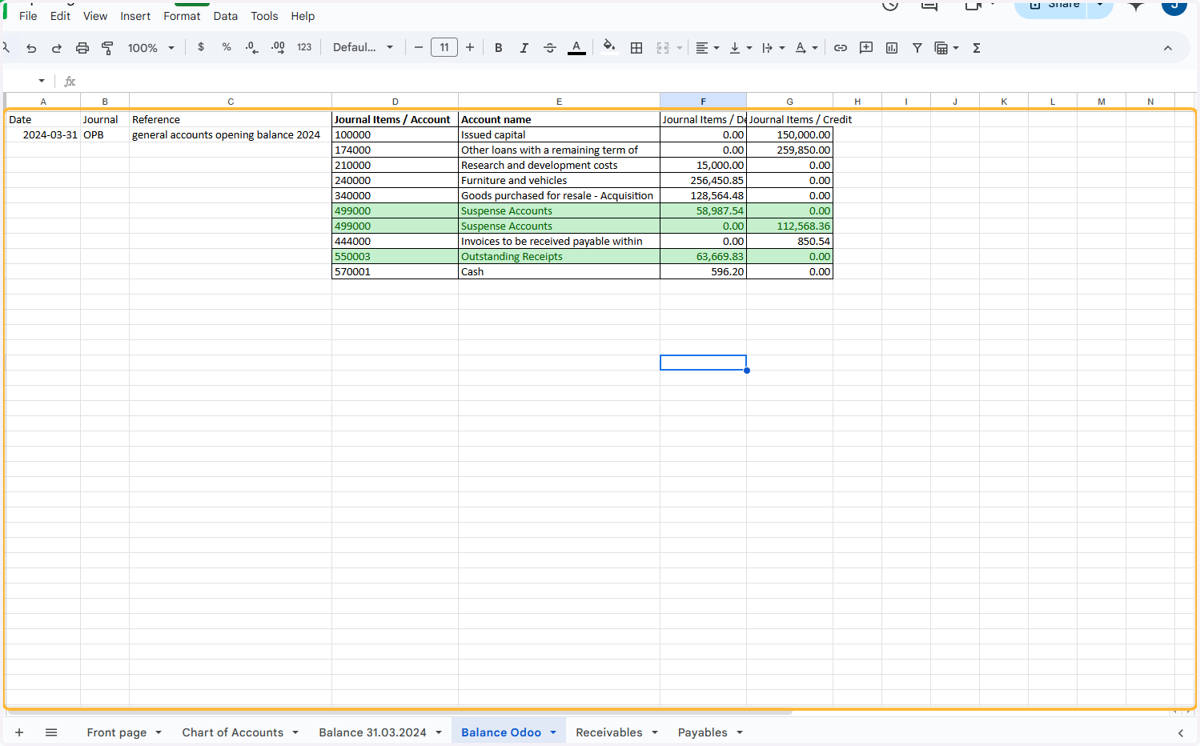This screenshot has height=746, width=1200.
Task: Open Gemini sparkle icon
Action: 1136,5
